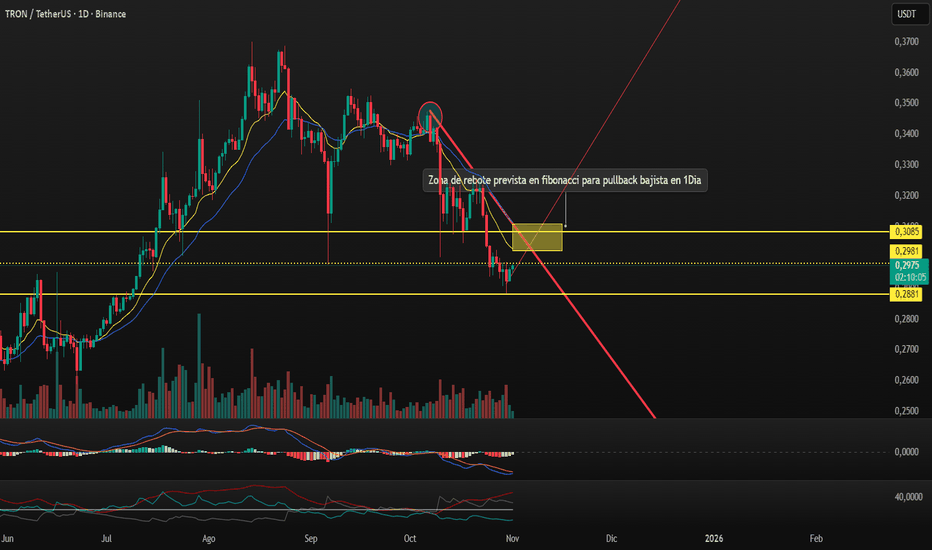The image size is (932, 550).
Task: Click the Feb time axis label
Action: (x=816, y=539)
